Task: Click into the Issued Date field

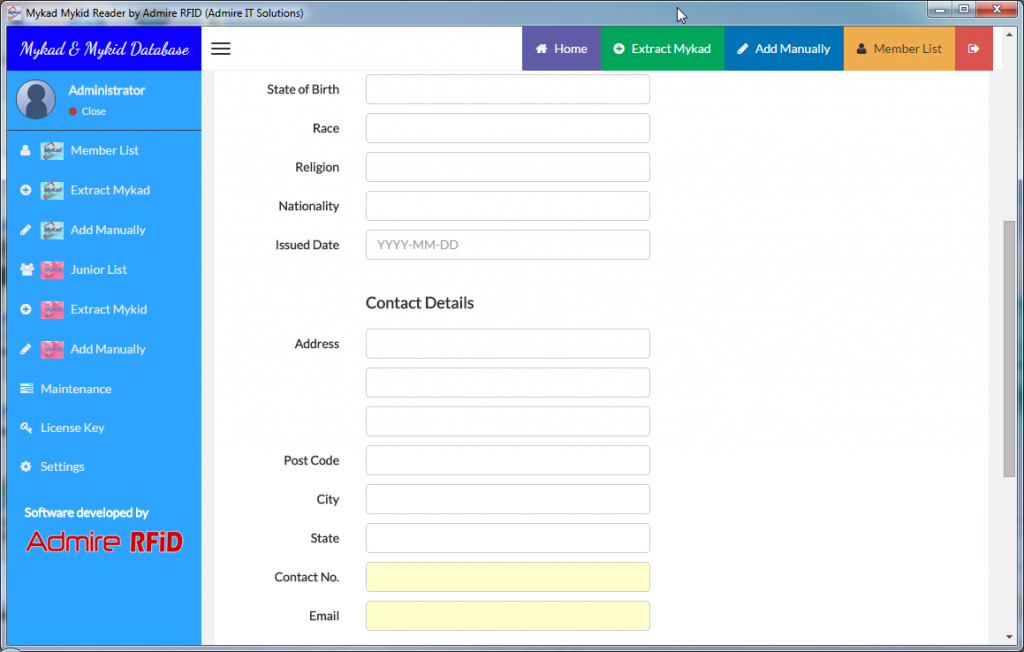Action: tap(507, 245)
